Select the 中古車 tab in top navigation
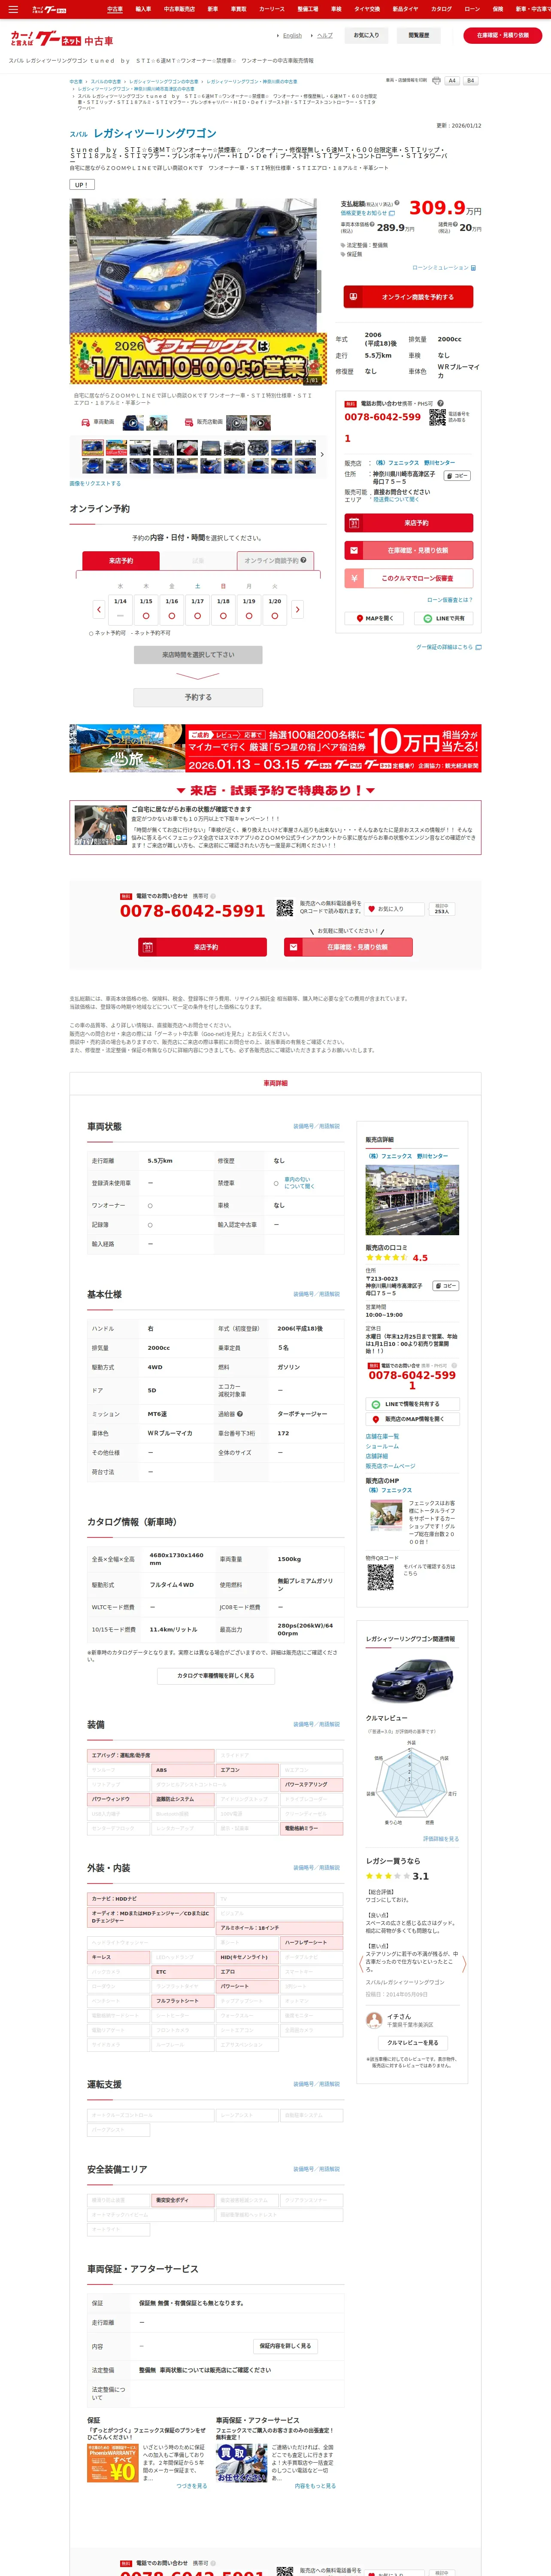The image size is (551, 2576). pyautogui.click(x=115, y=9)
